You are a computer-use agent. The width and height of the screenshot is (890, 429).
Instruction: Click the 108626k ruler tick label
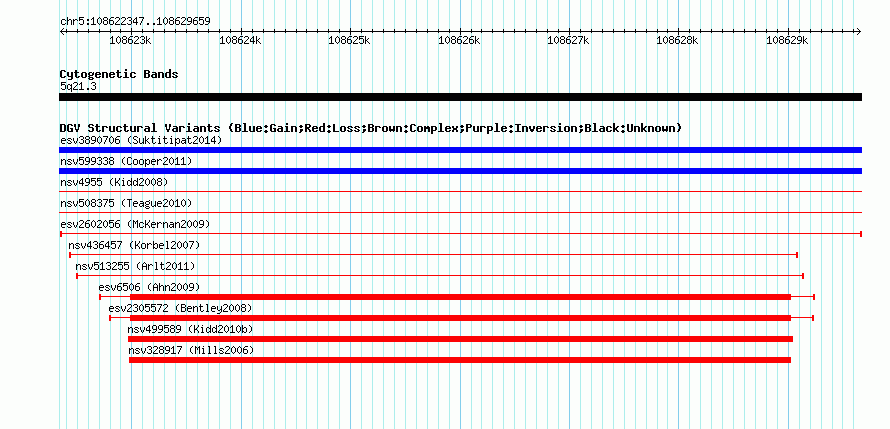click(x=459, y=40)
